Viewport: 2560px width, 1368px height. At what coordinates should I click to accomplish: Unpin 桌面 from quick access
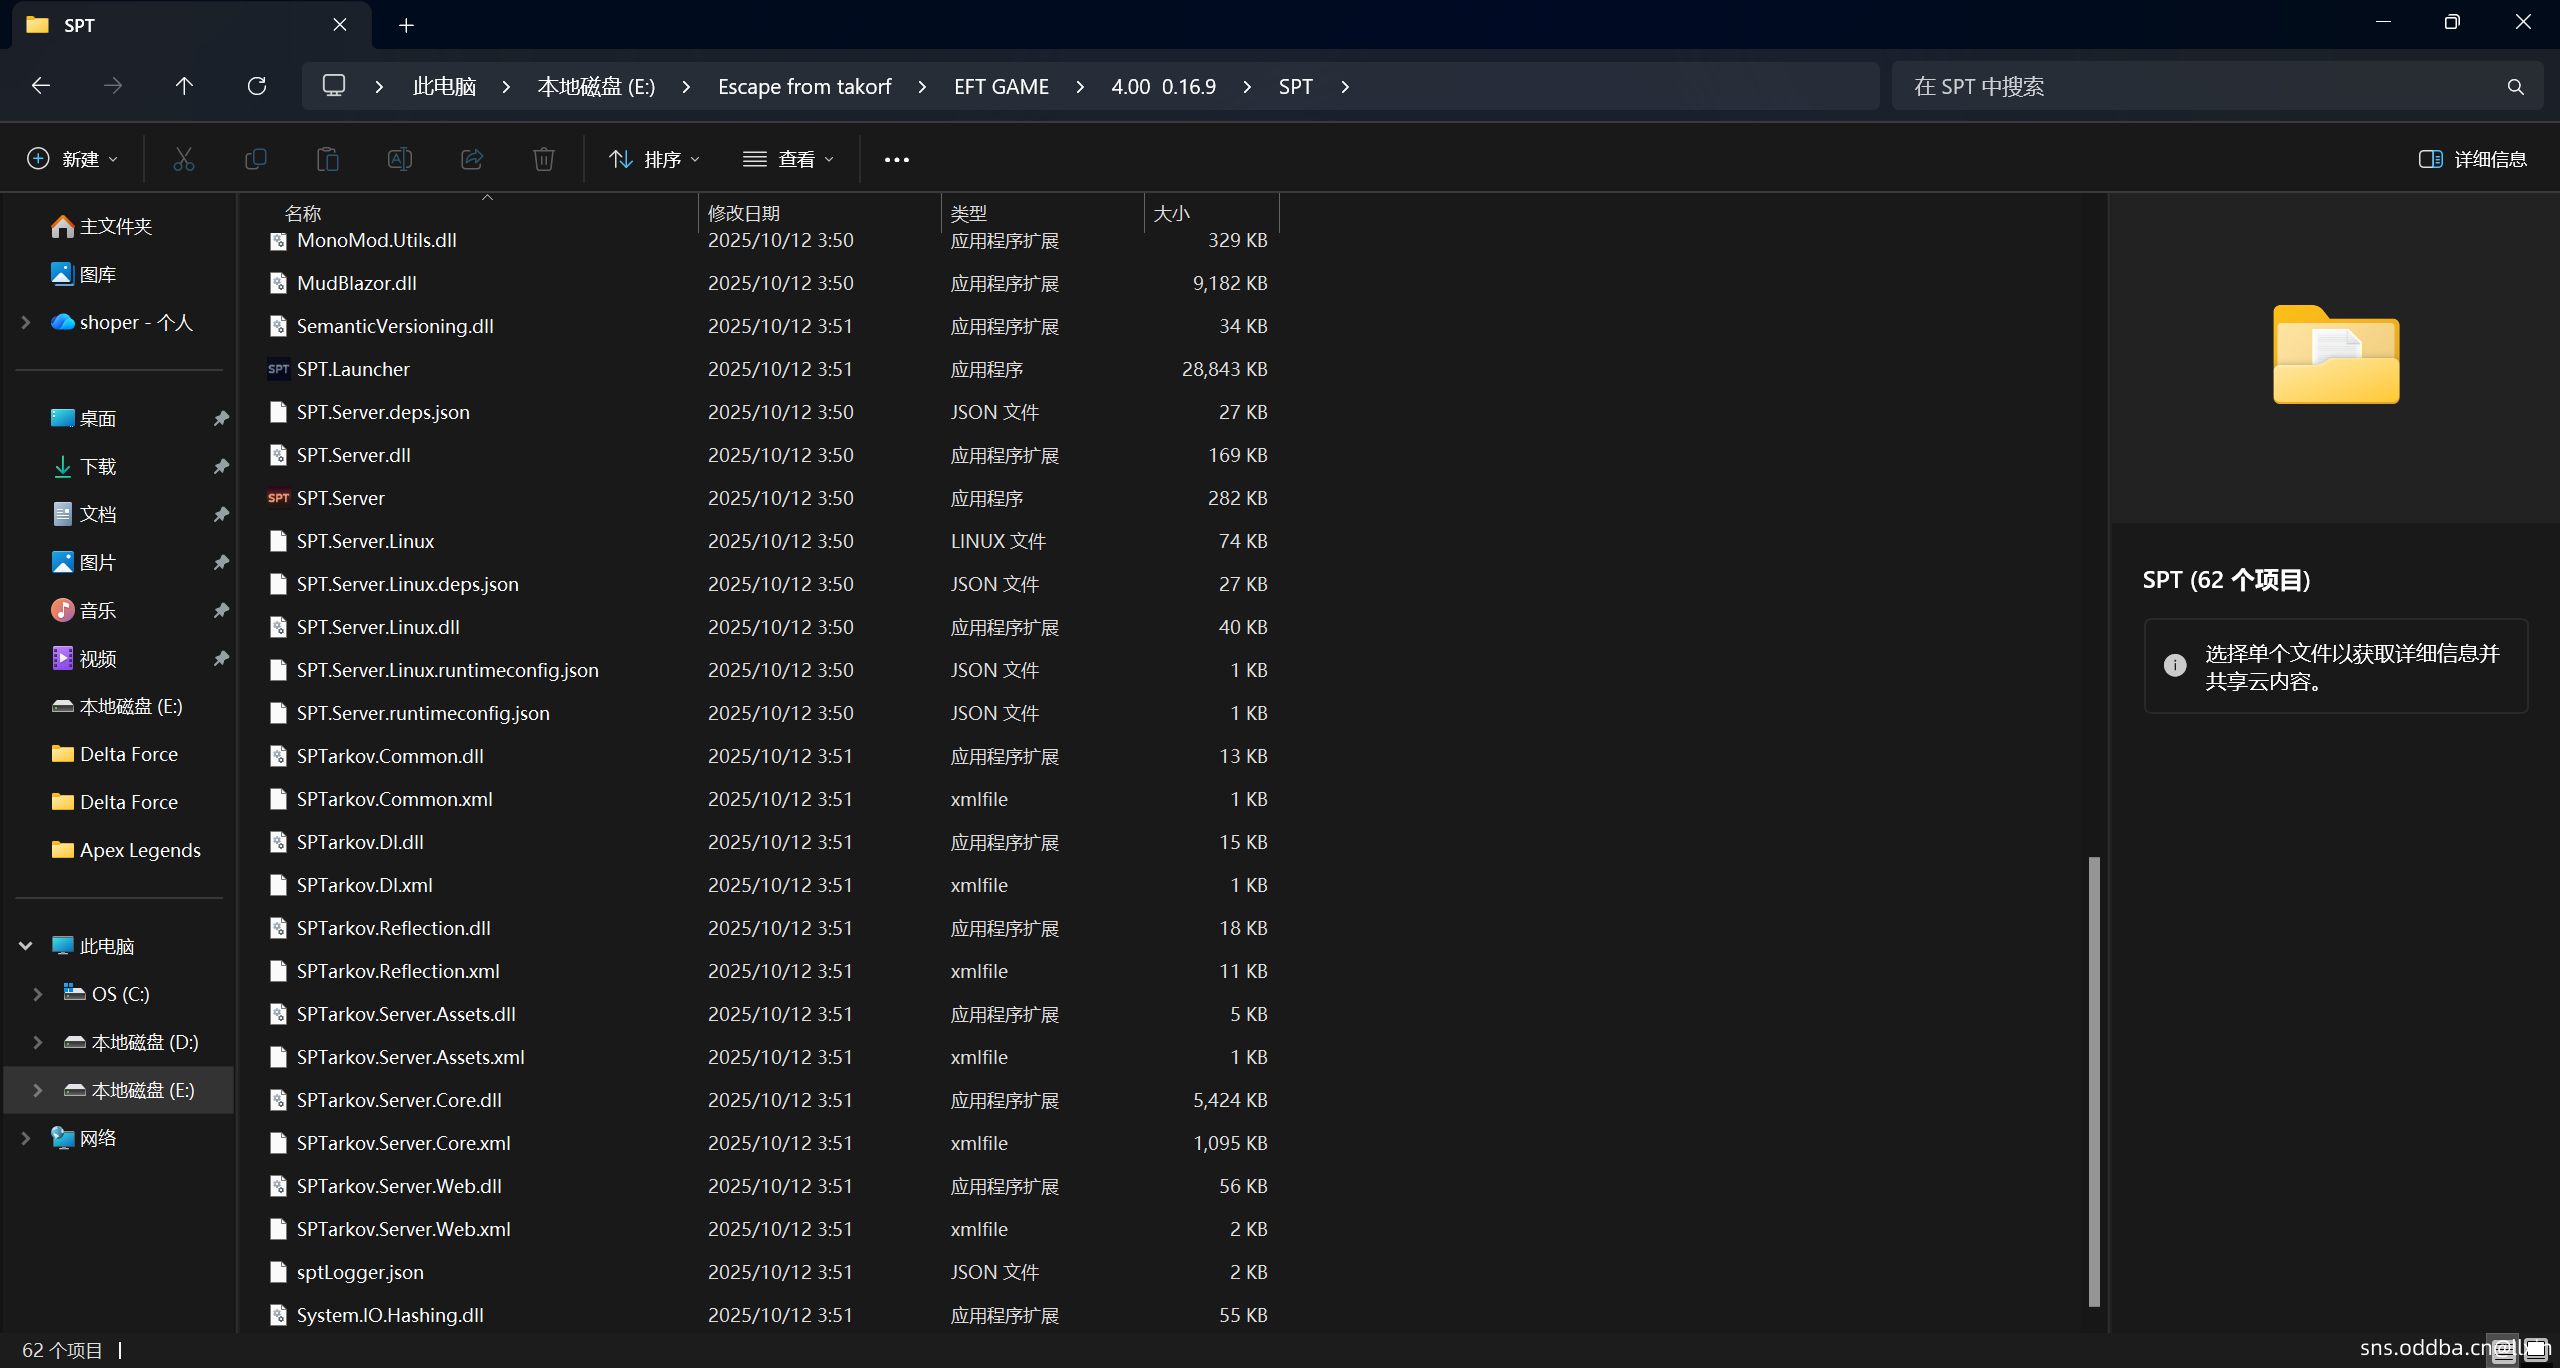[x=221, y=418]
